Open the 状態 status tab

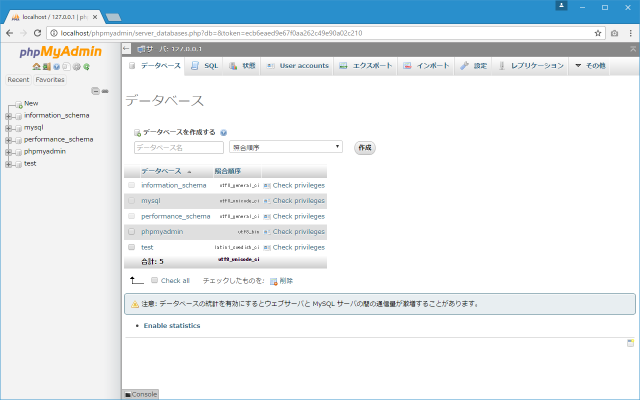[242, 66]
